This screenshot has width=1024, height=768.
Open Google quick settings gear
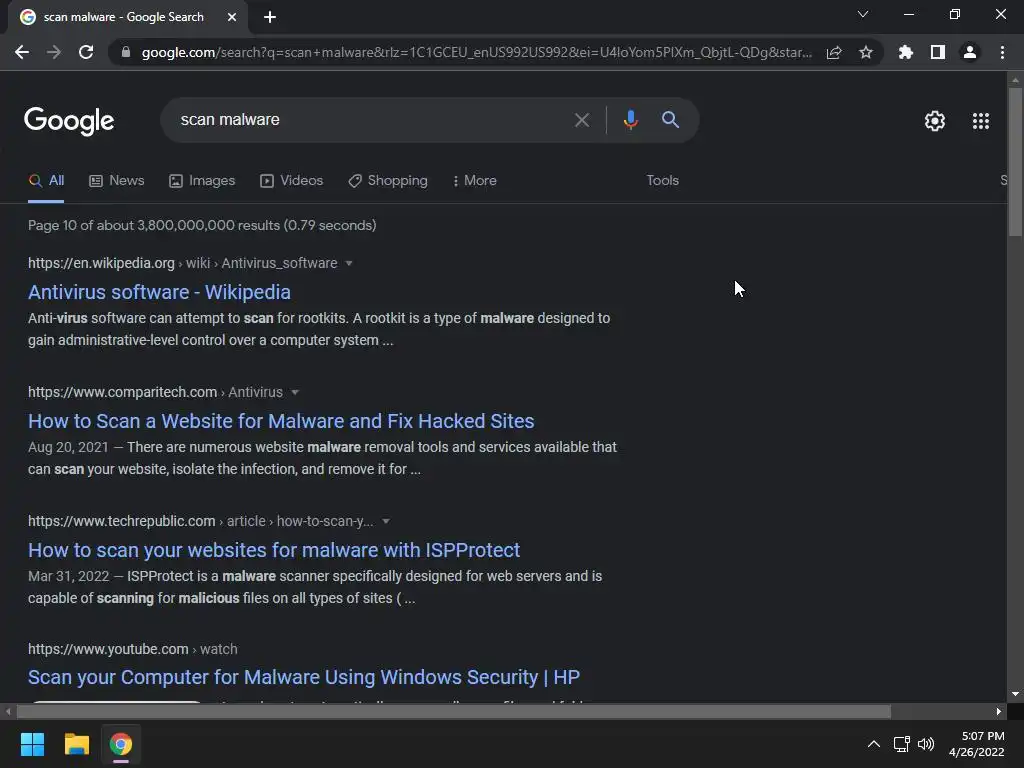pos(935,121)
